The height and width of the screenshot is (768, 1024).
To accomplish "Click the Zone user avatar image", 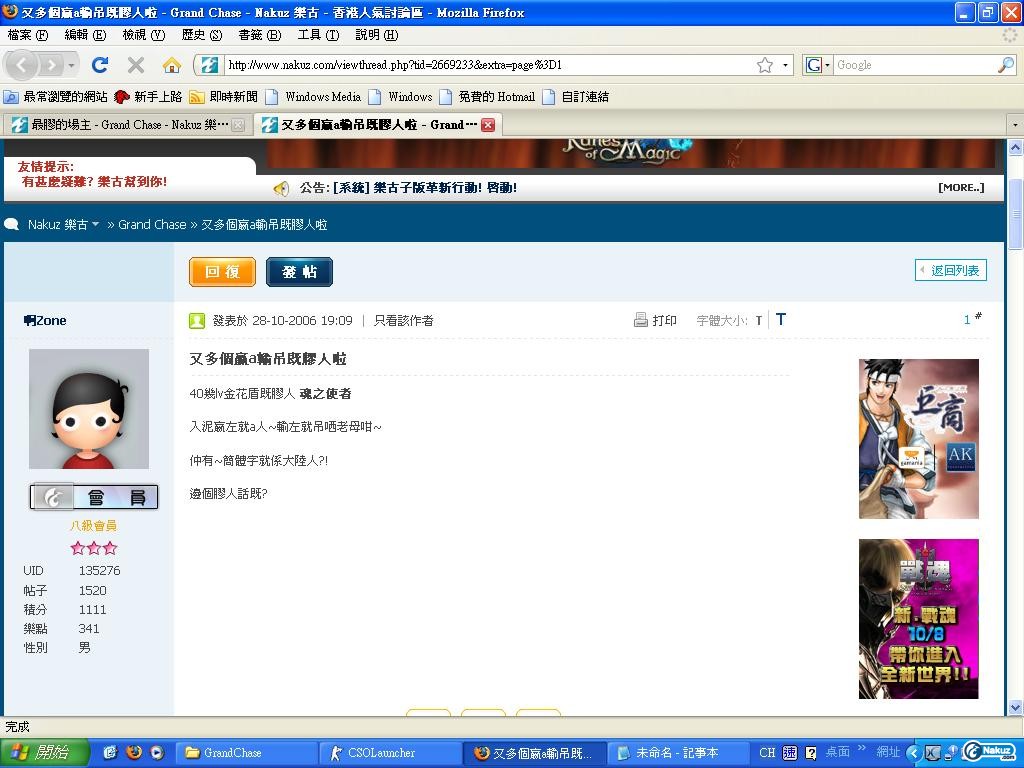I will click(x=89, y=409).
